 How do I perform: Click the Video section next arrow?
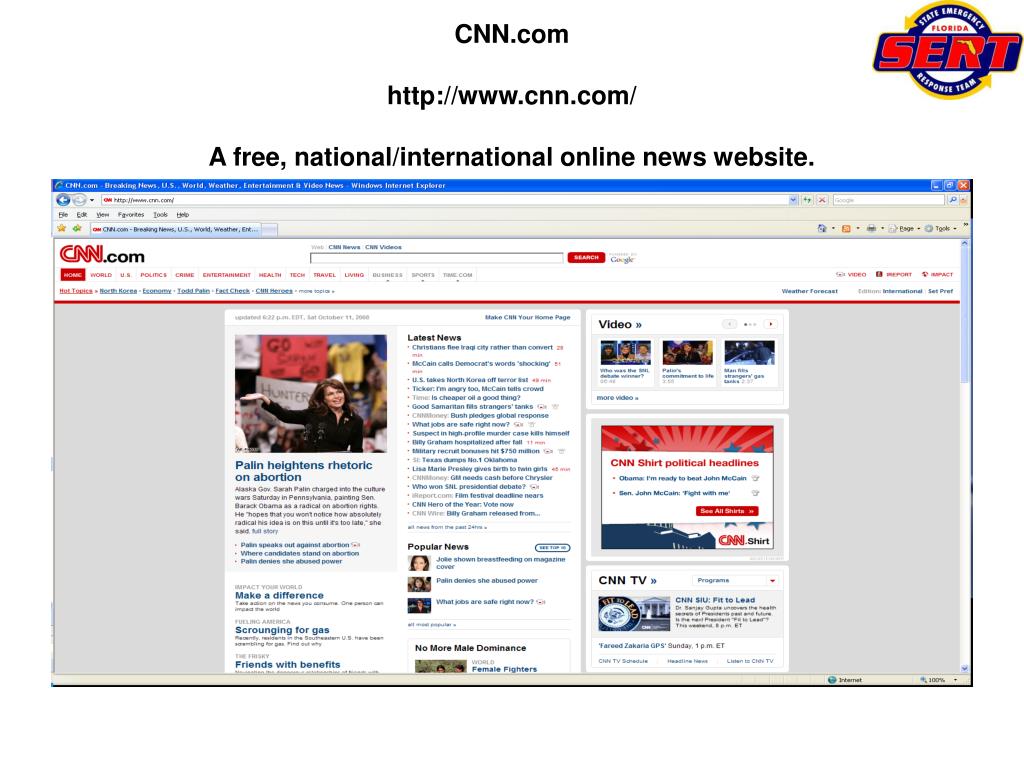(x=771, y=324)
